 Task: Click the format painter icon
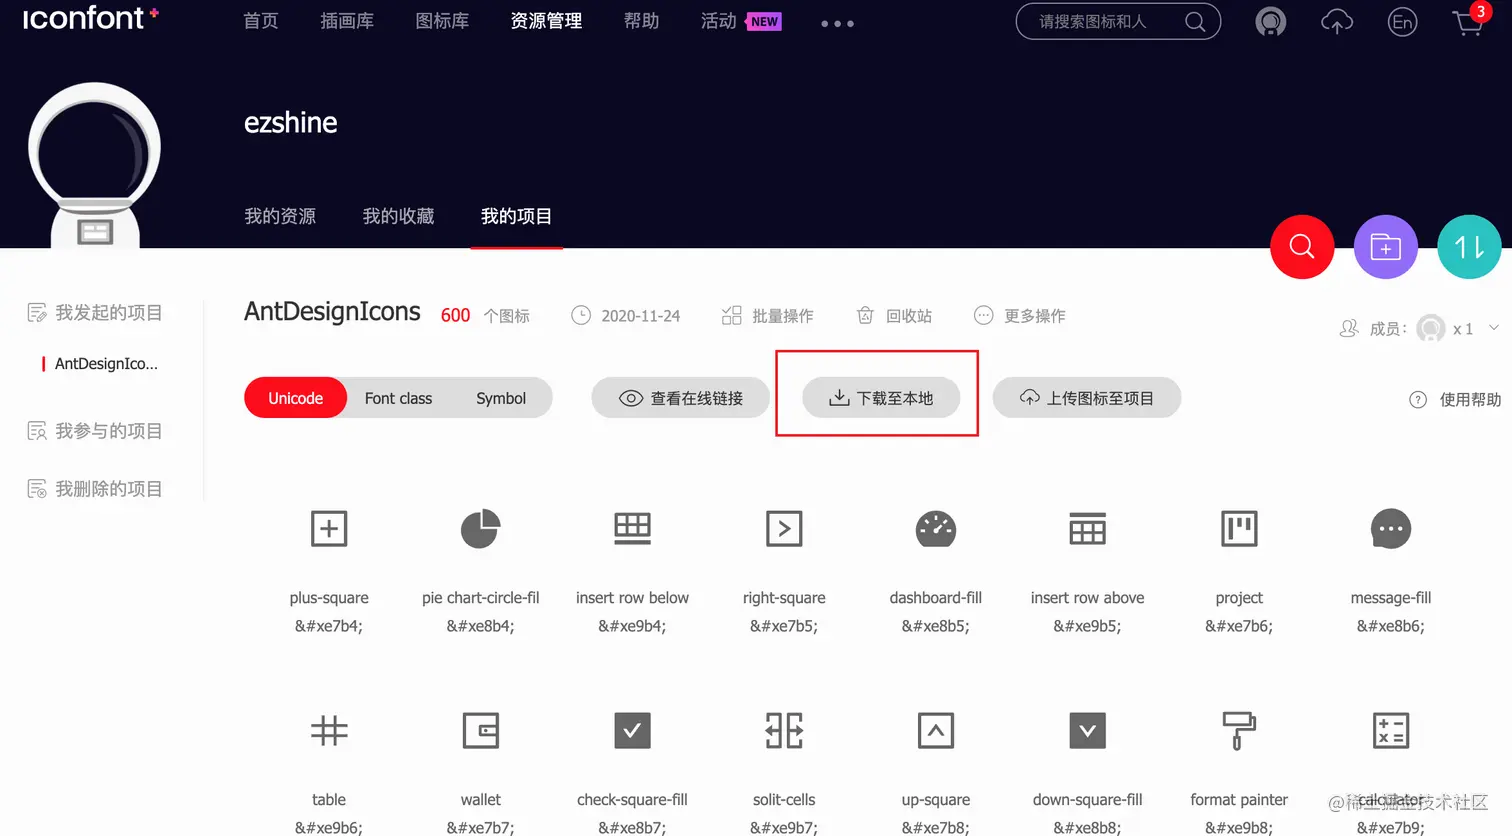[x=1239, y=730]
